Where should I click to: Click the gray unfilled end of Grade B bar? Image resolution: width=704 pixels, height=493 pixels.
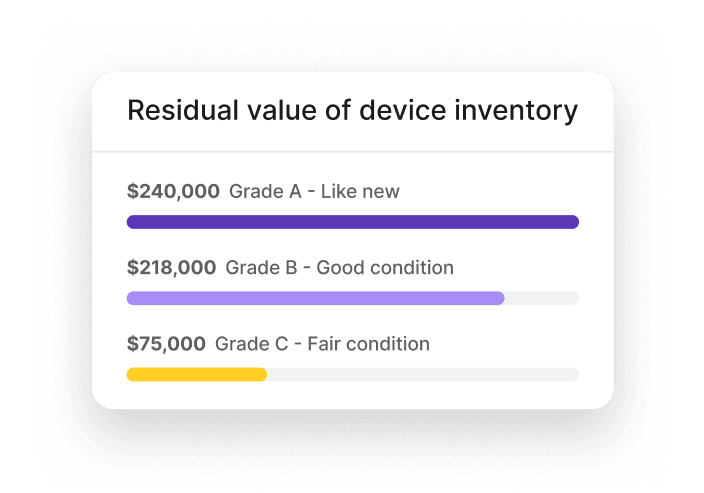coord(542,298)
